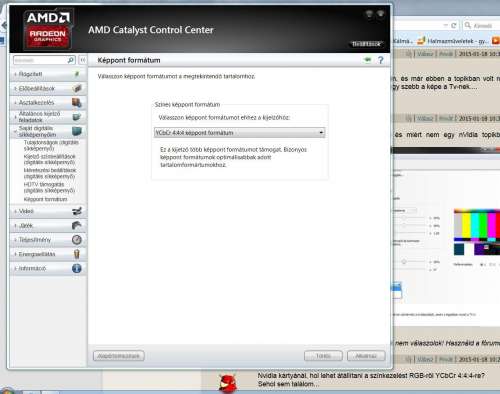
Task: Click the 'Ez a kijelző több képpont formátumot támogat' description
Action: point(233,157)
